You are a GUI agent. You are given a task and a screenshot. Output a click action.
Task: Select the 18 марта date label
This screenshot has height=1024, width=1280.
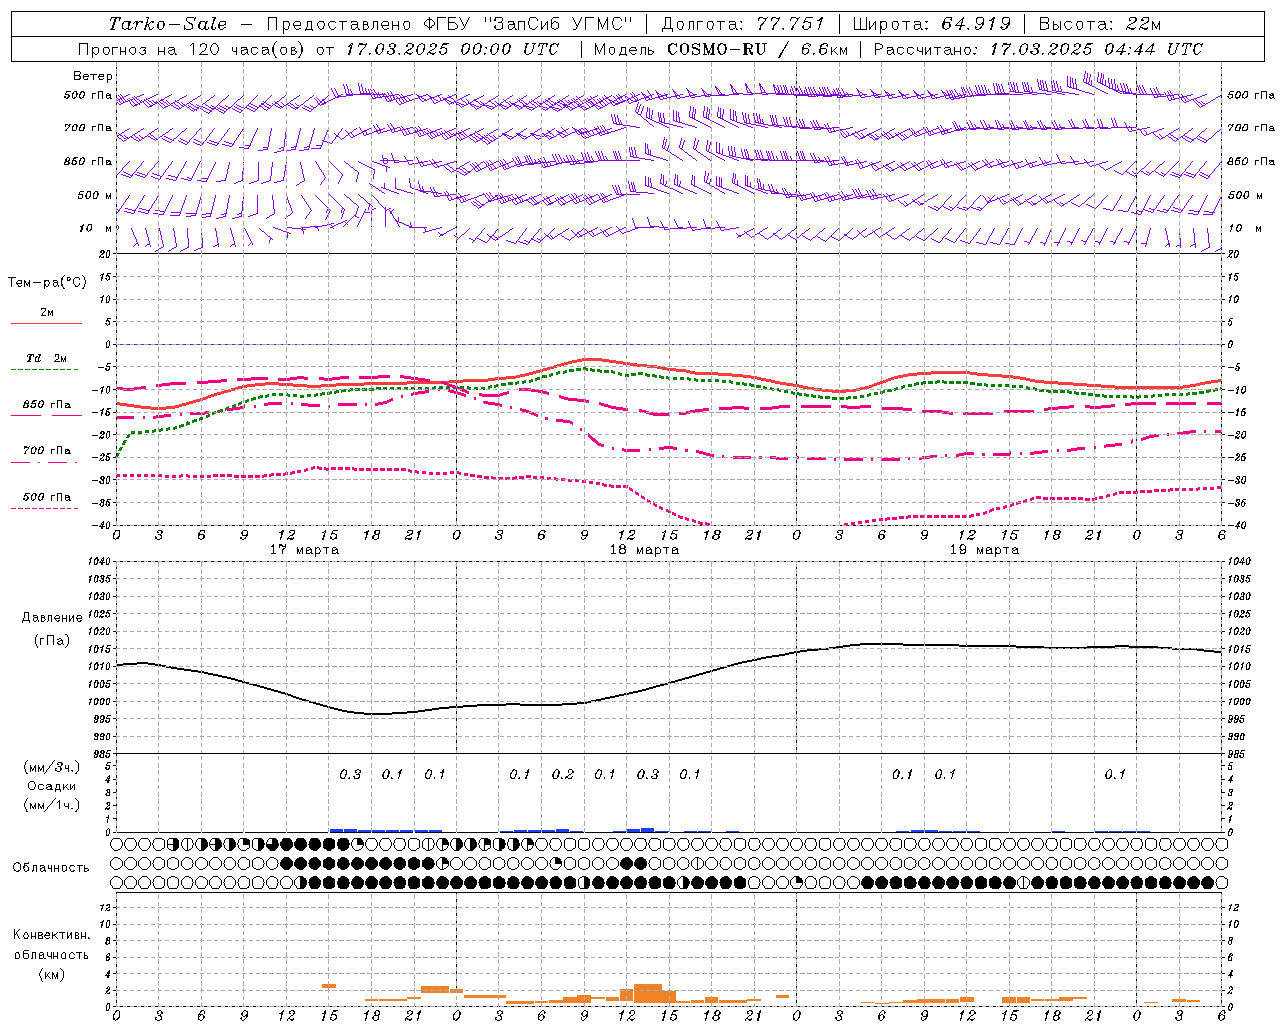coord(644,550)
